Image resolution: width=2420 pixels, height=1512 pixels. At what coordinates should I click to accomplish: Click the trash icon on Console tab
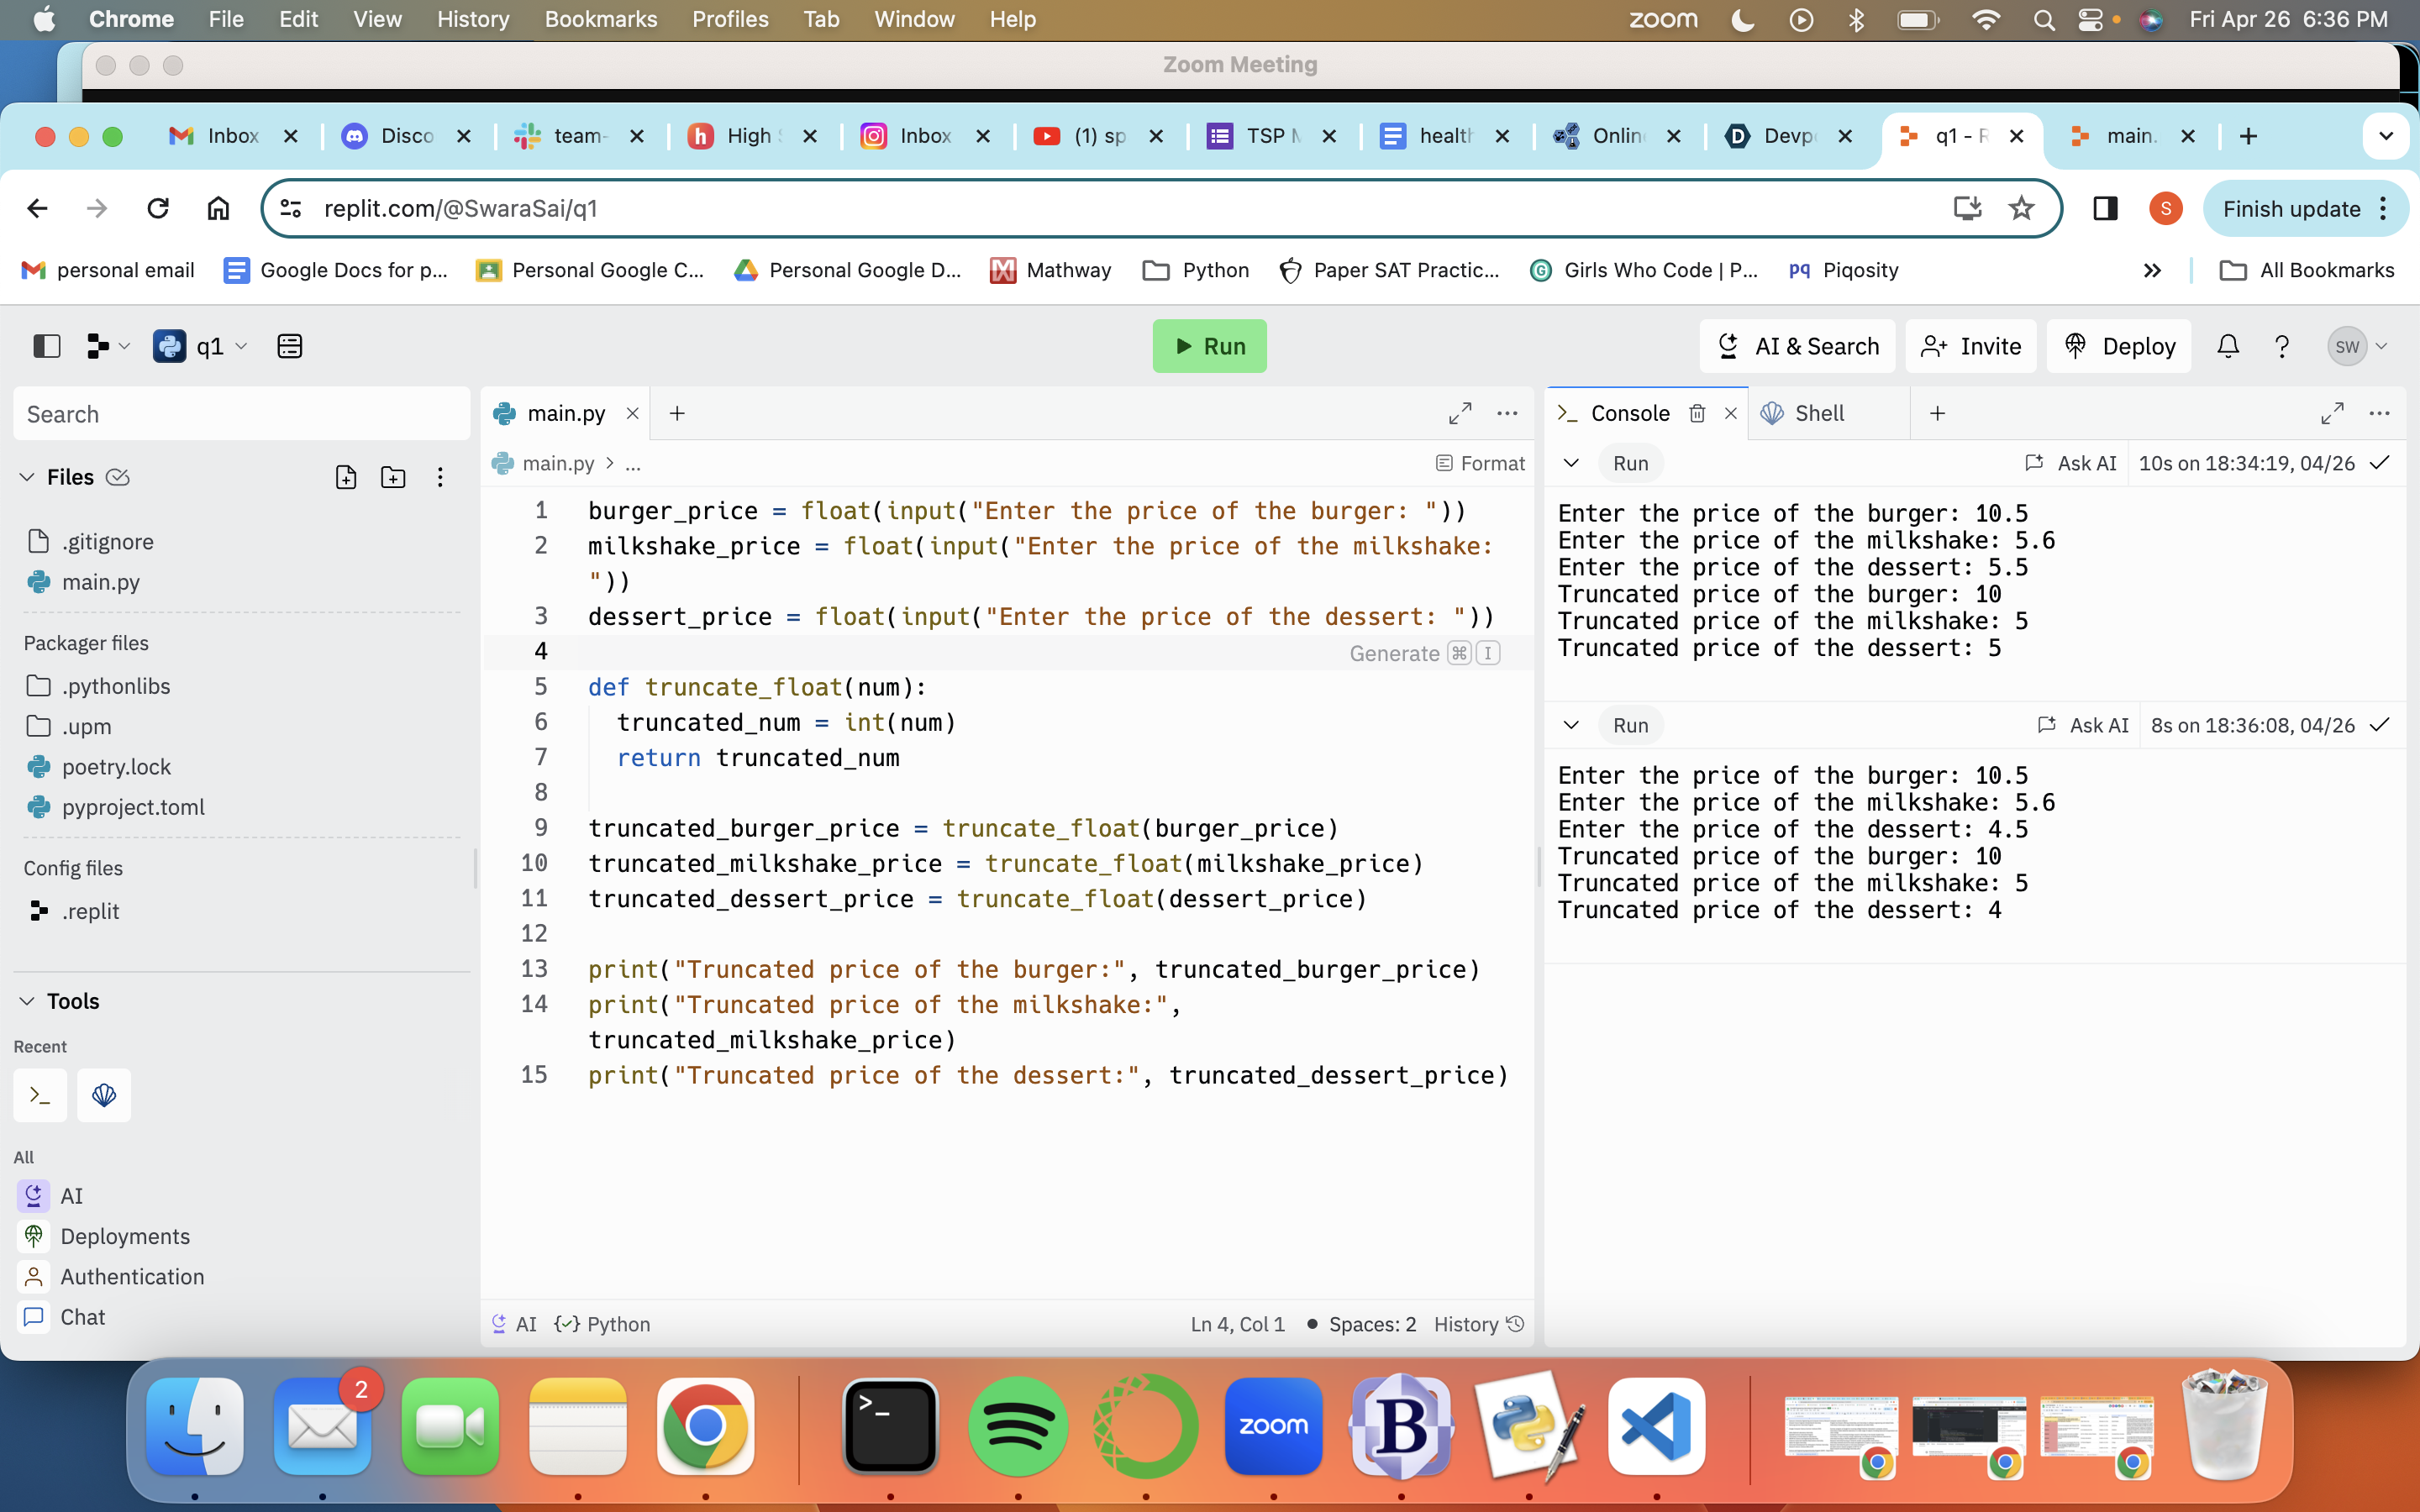(1697, 413)
